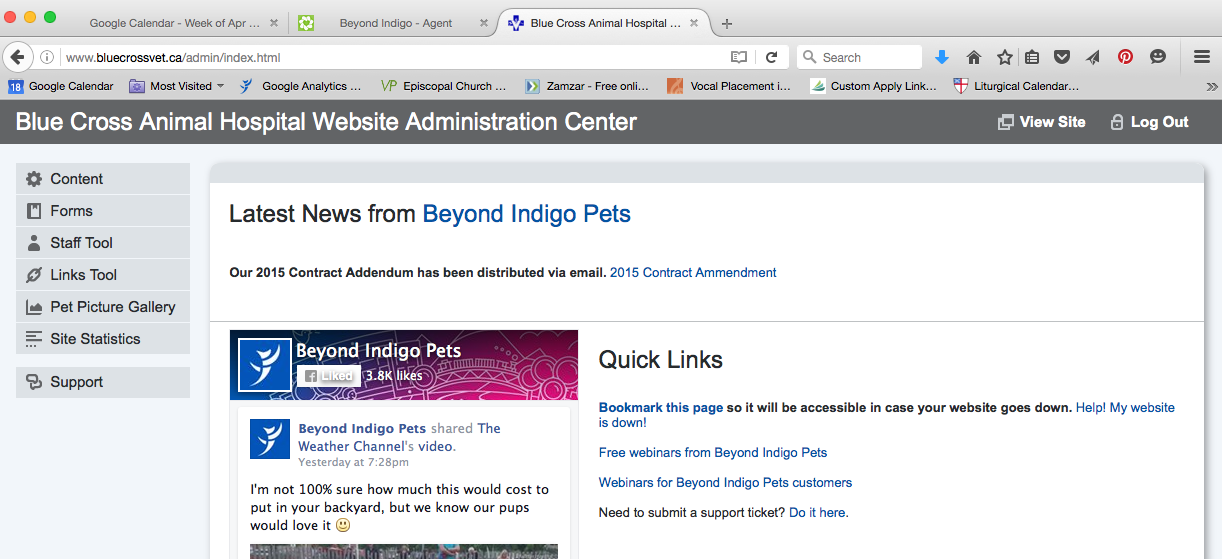The image size is (1222, 559).
Task: Save page to Pocket icon
Action: pyautogui.click(x=1063, y=58)
